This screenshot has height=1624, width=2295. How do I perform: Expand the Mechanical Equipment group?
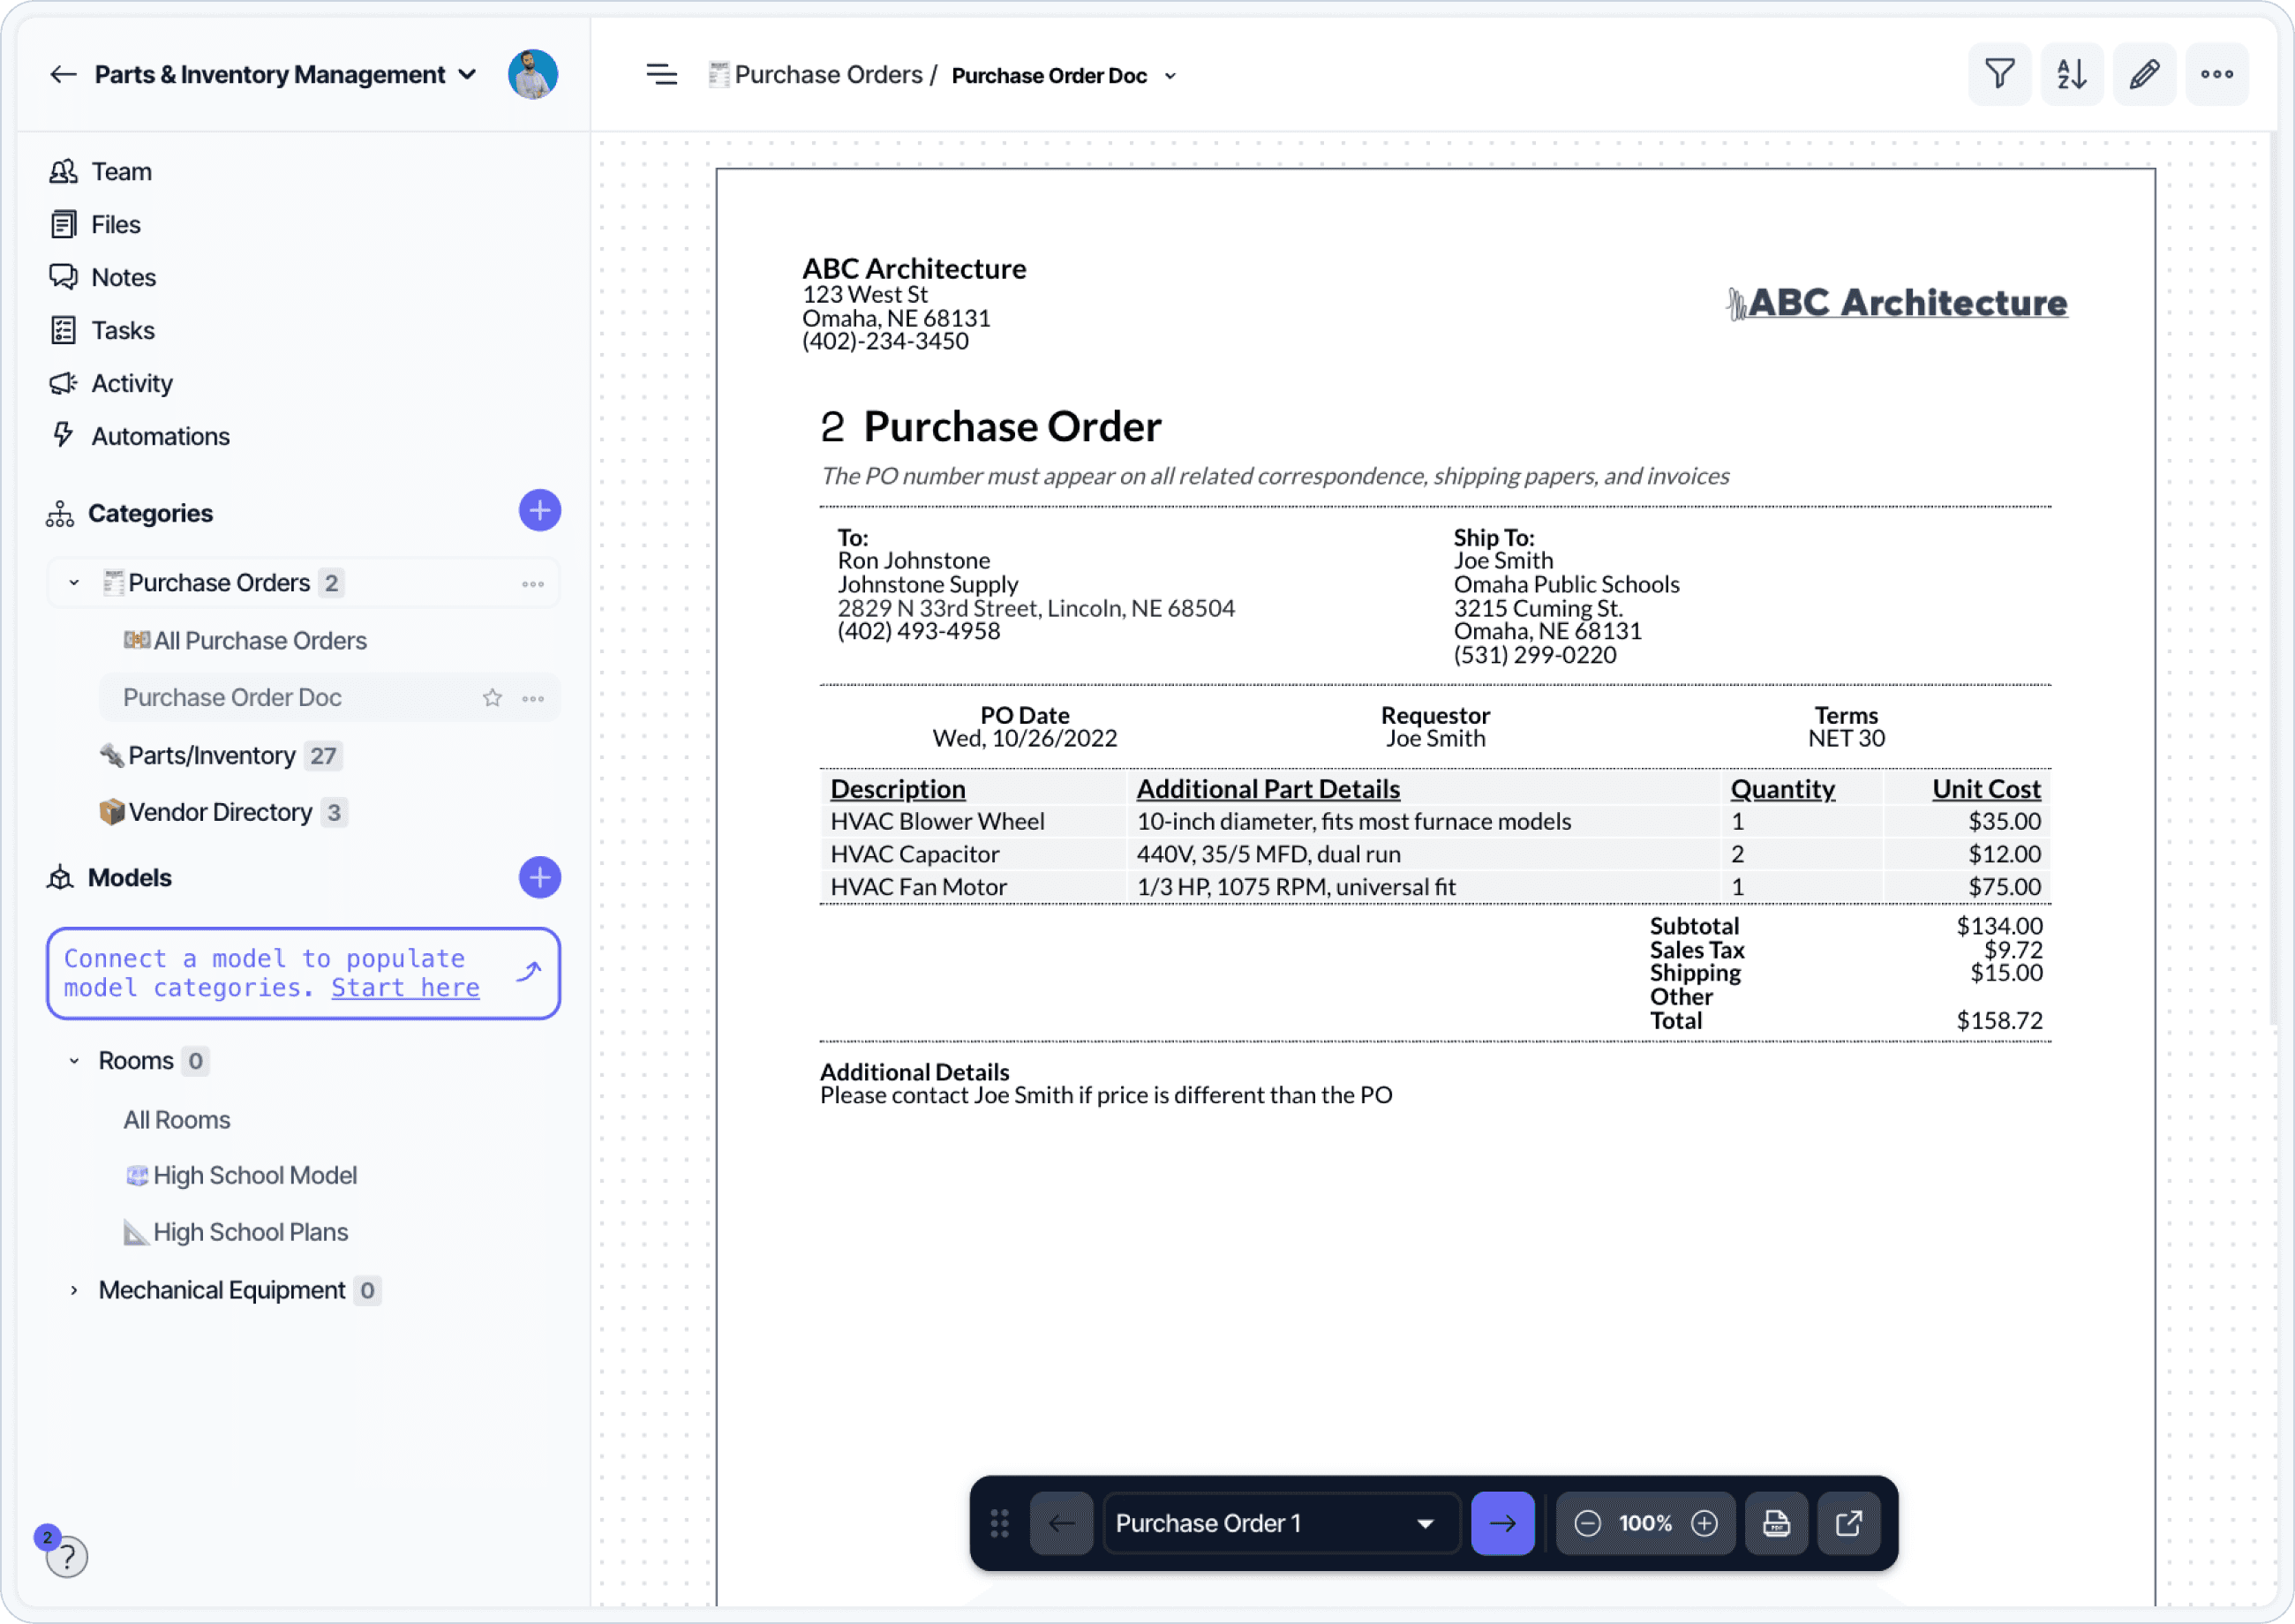pos(74,1290)
